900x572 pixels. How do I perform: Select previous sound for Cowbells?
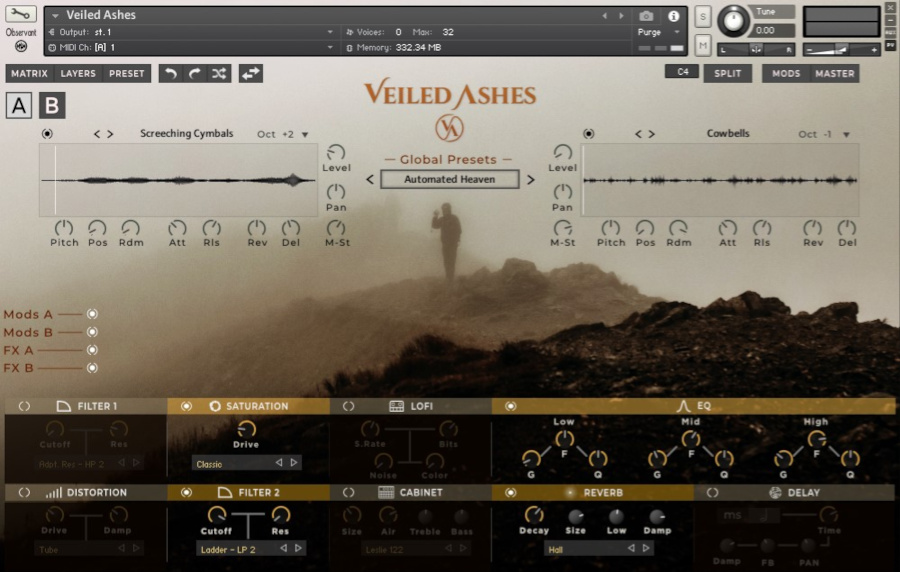click(x=638, y=134)
